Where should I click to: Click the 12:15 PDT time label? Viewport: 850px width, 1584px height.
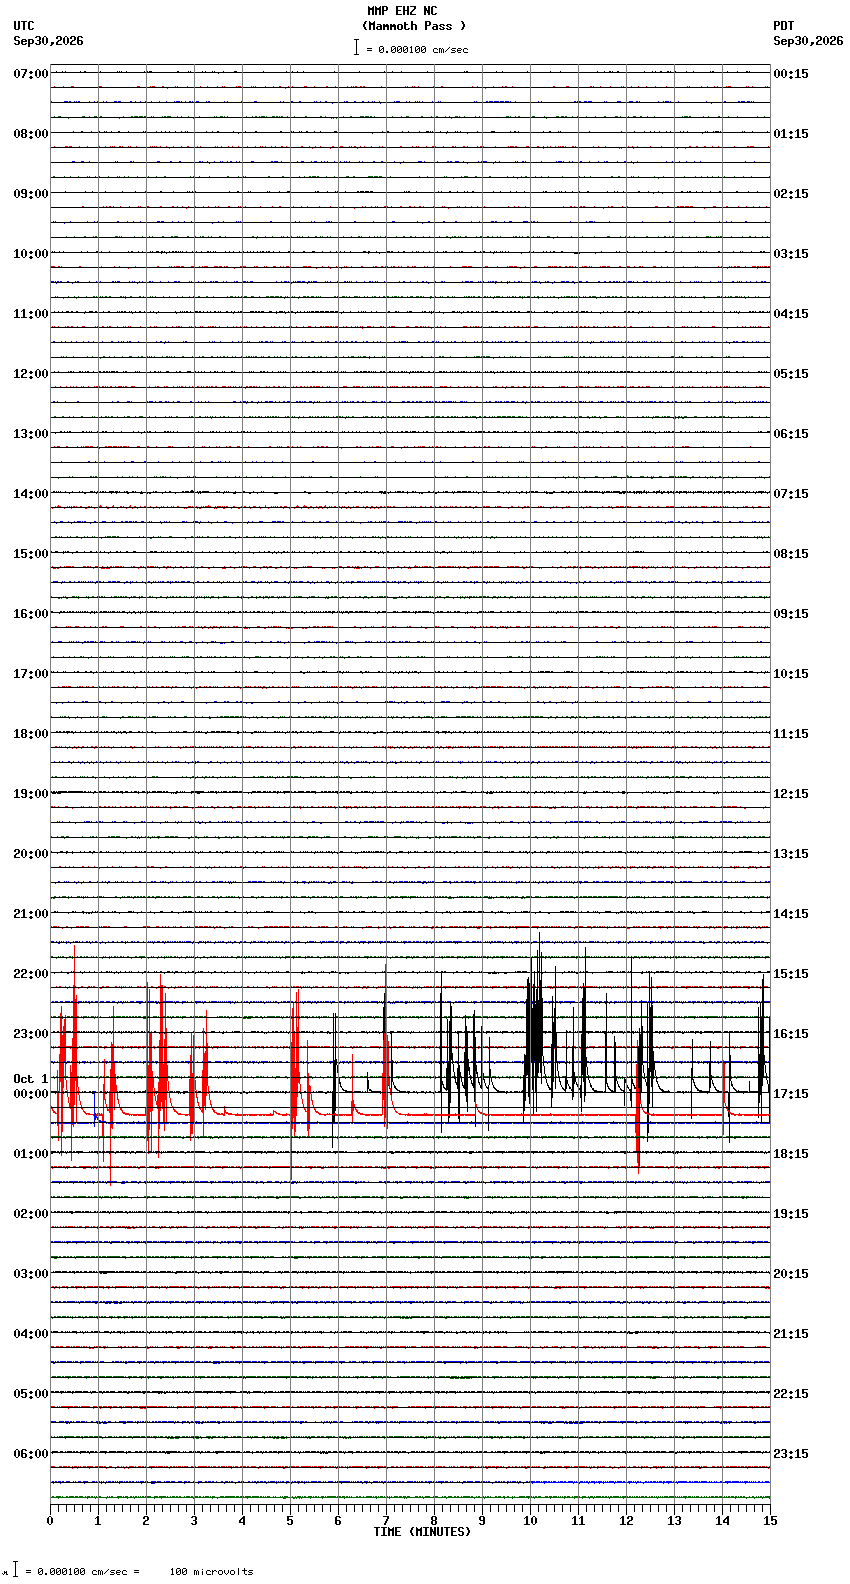(791, 794)
